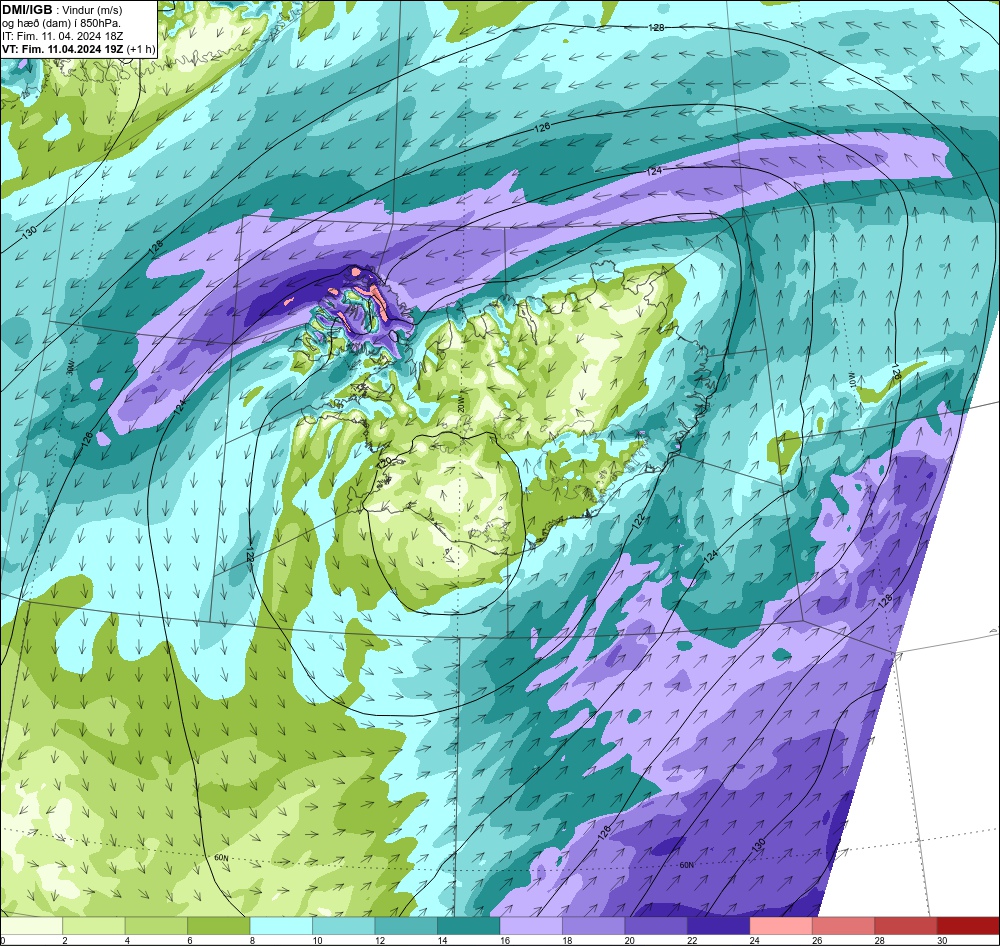Click legend tick label '24'
The image size is (1000, 946).
[x=754, y=940]
